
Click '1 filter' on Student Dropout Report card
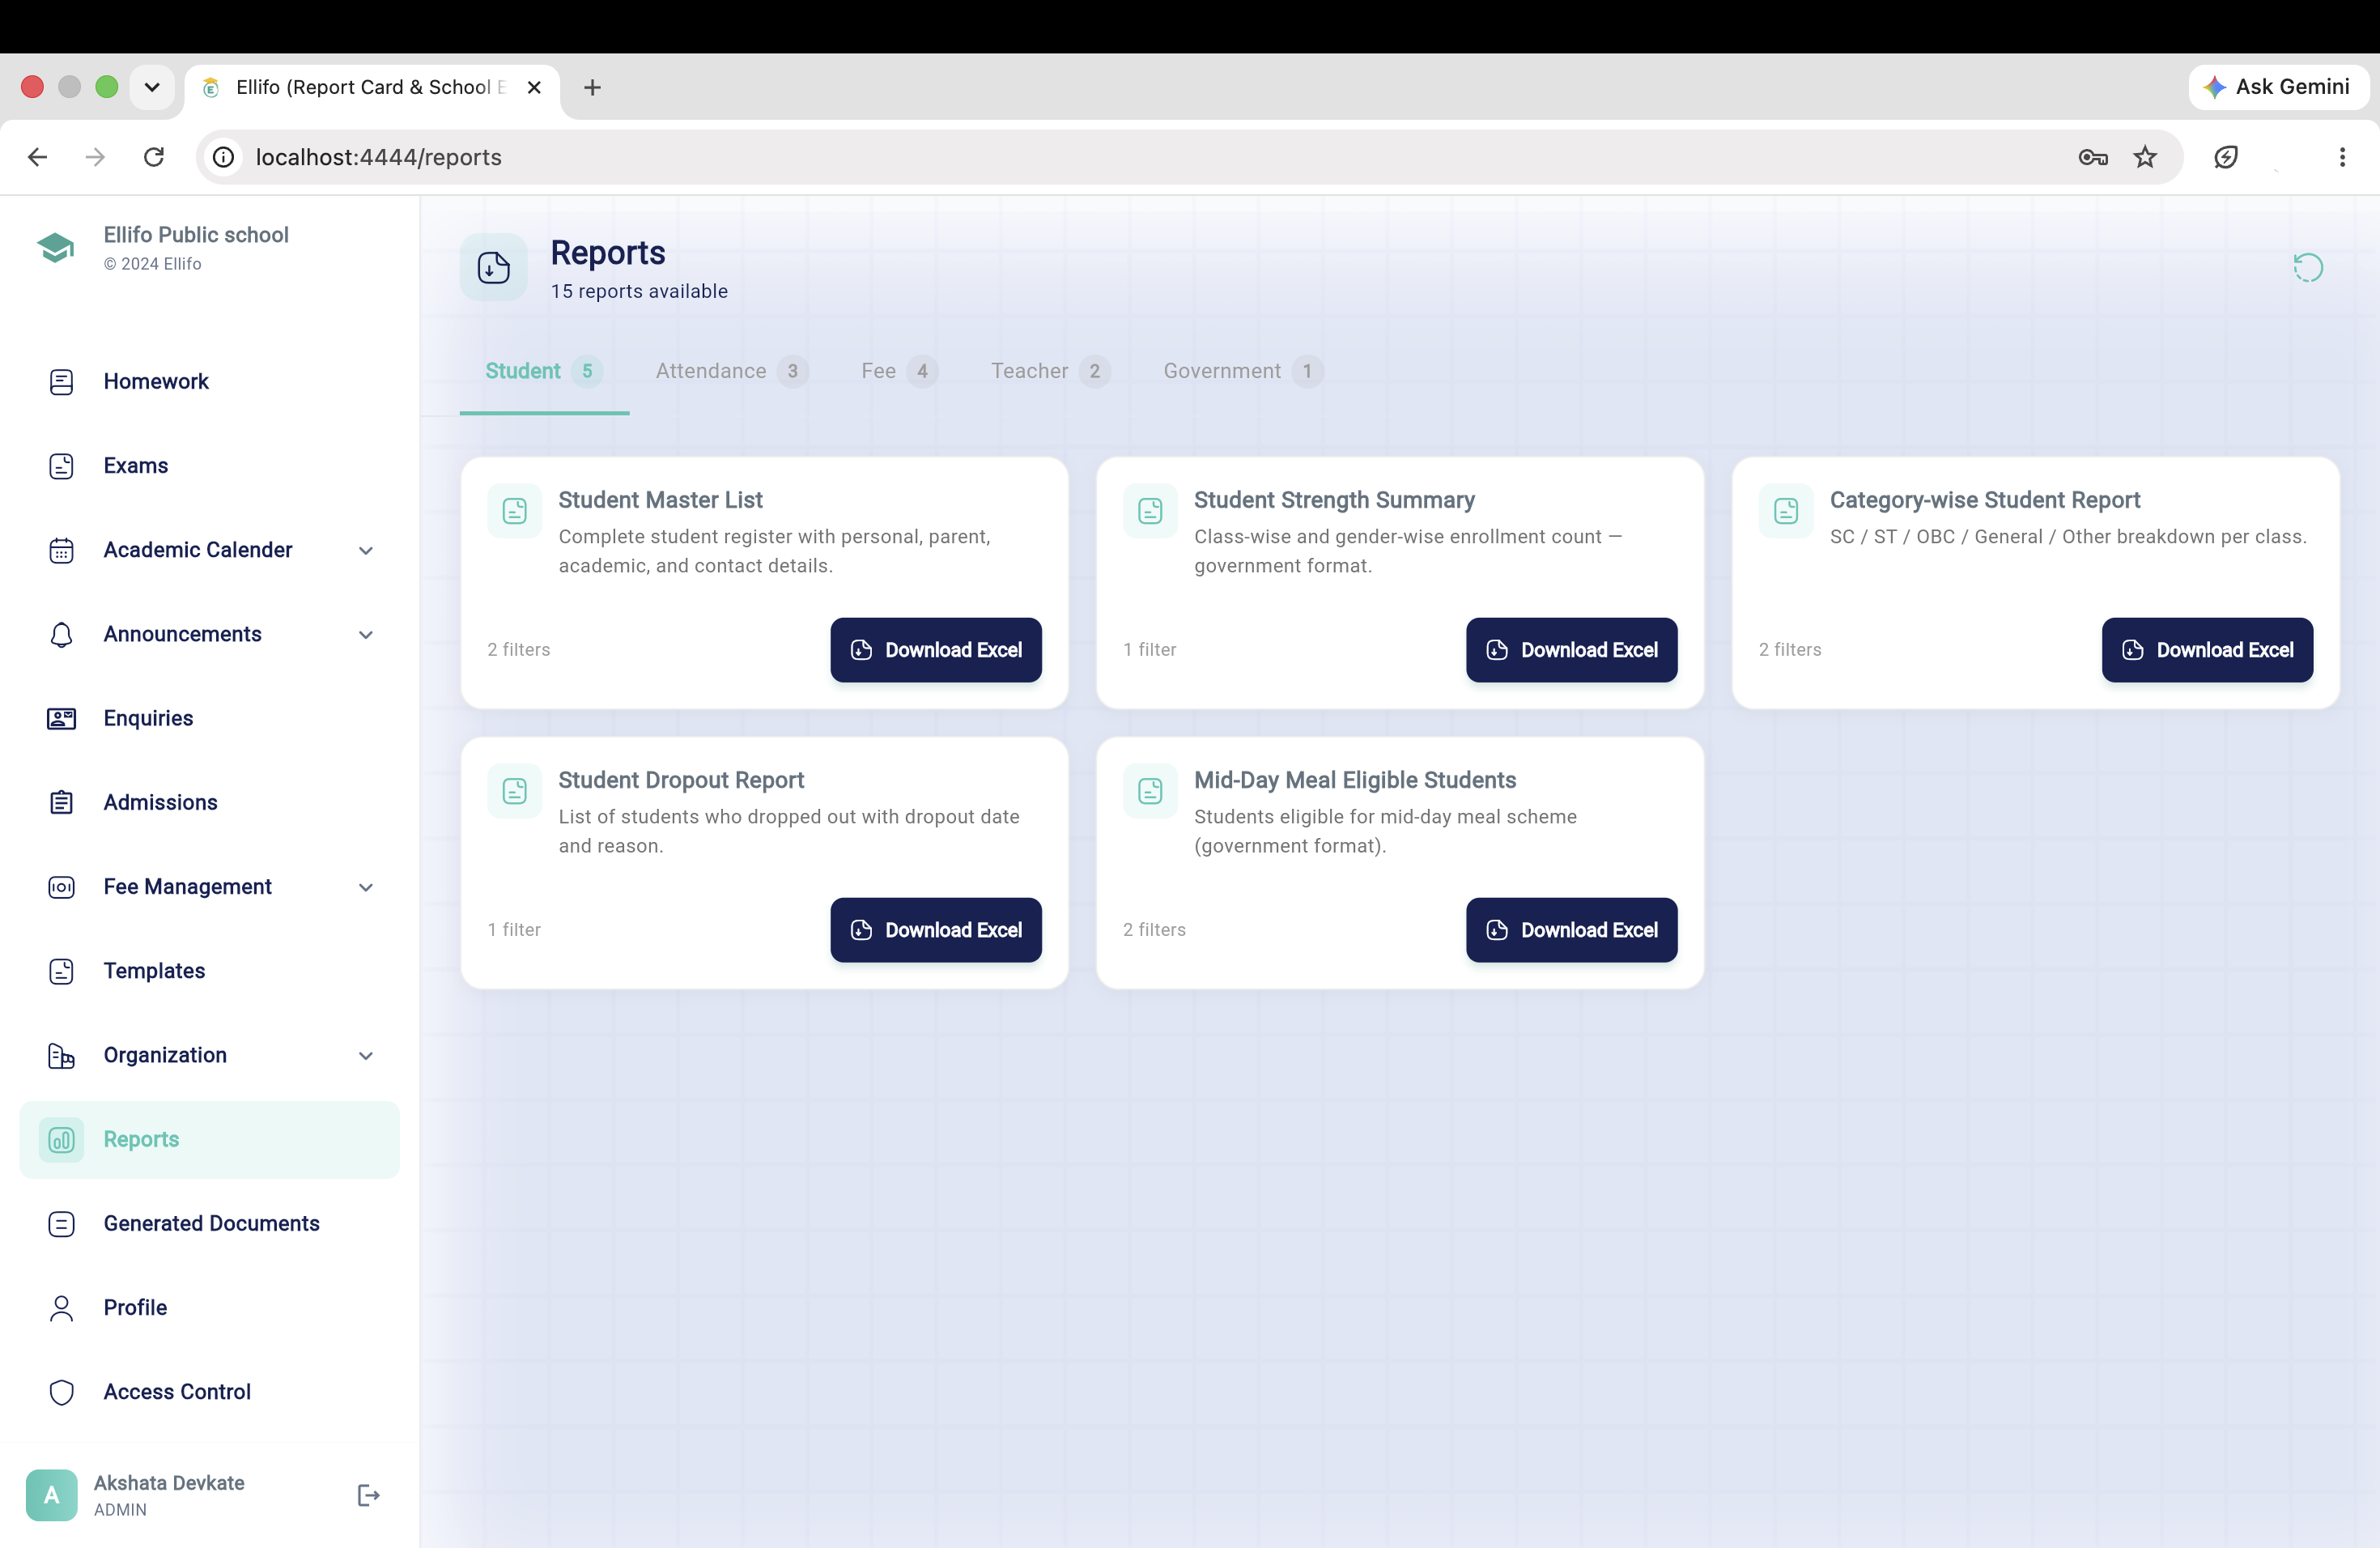tap(514, 930)
